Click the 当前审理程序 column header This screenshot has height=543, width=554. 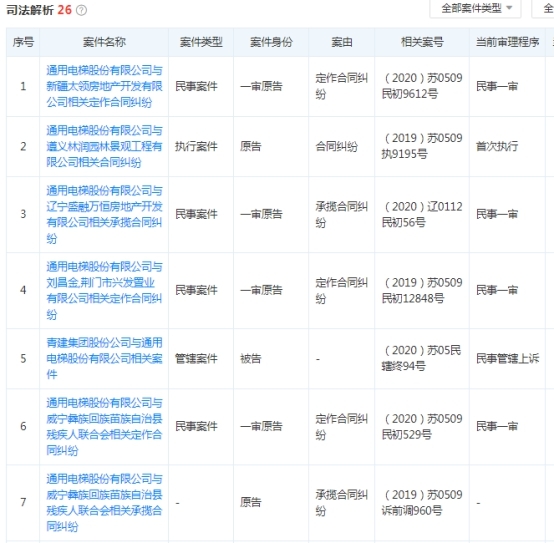(x=507, y=42)
